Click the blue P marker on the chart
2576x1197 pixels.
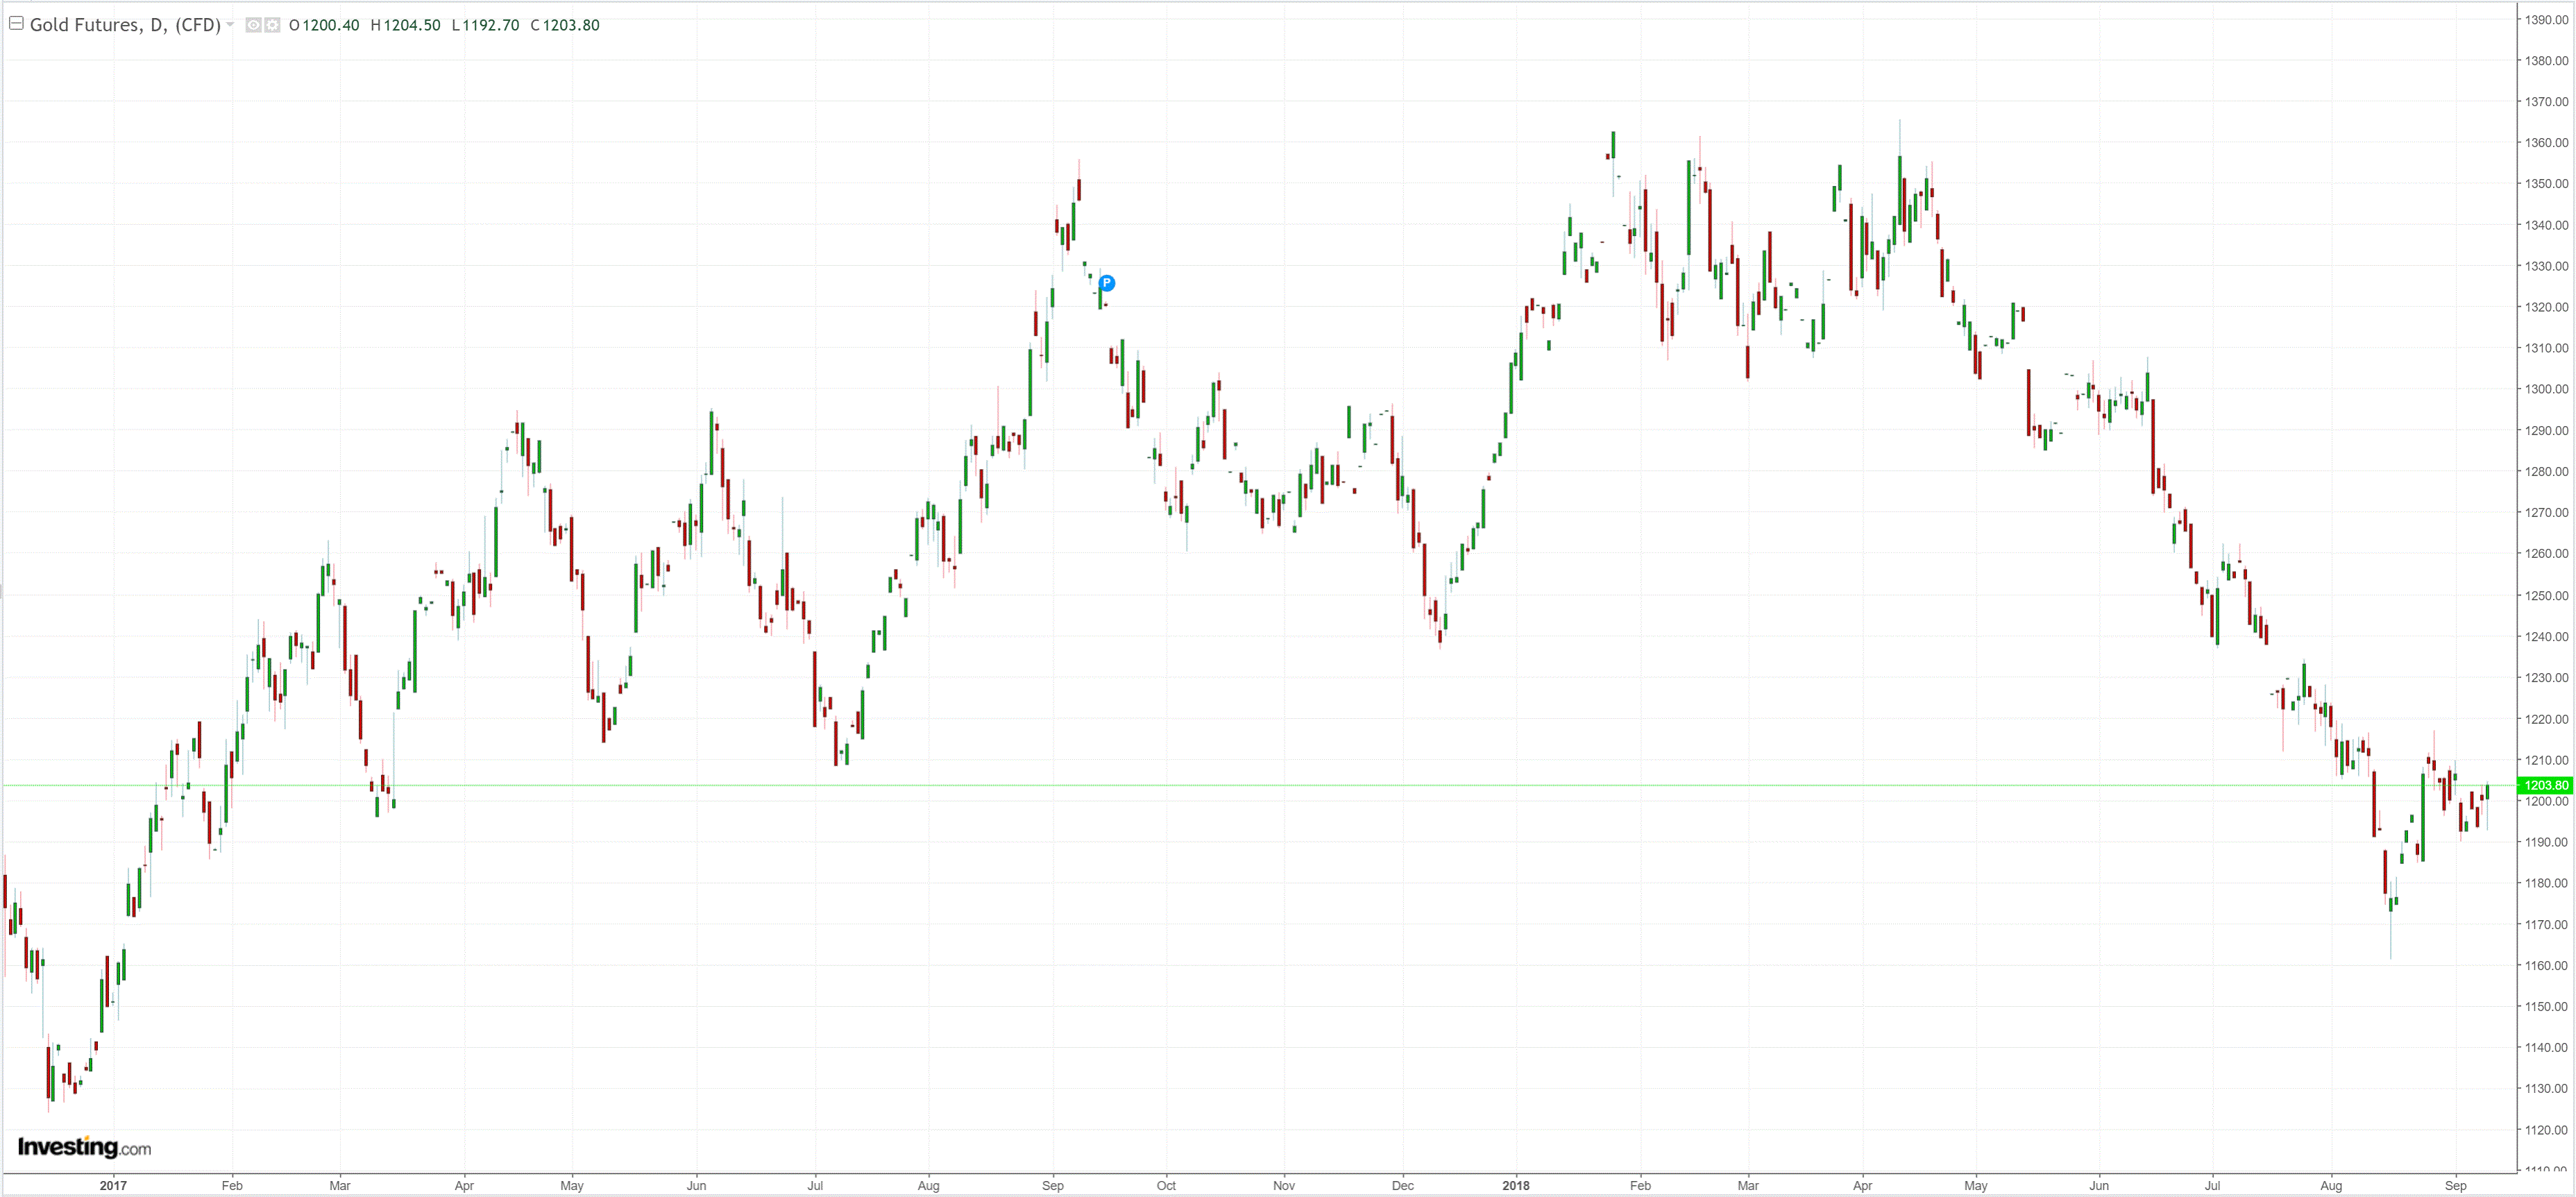click(1107, 283)
